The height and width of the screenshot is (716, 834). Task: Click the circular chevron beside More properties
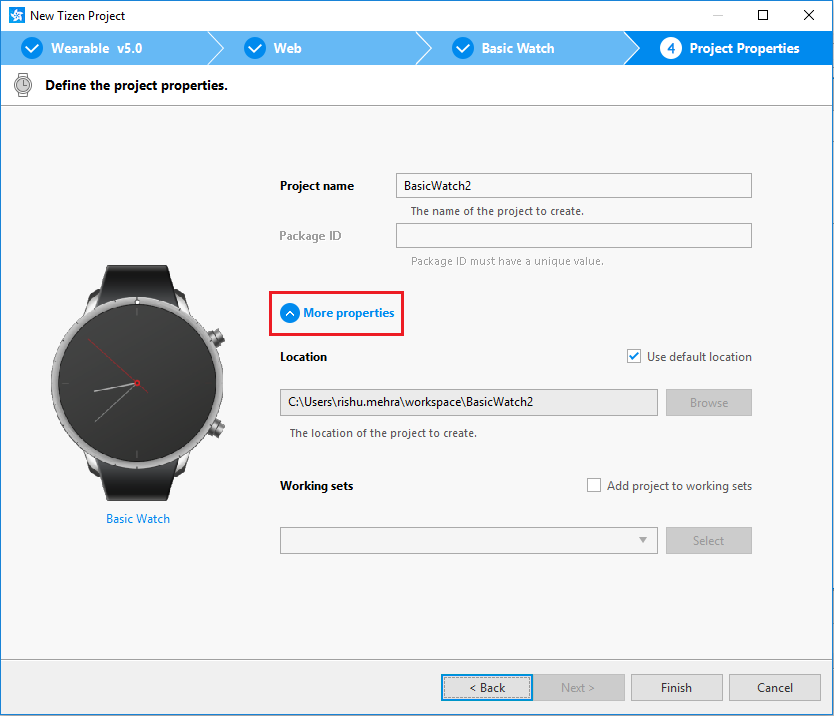pyautogui.click(x=290, y=313)
